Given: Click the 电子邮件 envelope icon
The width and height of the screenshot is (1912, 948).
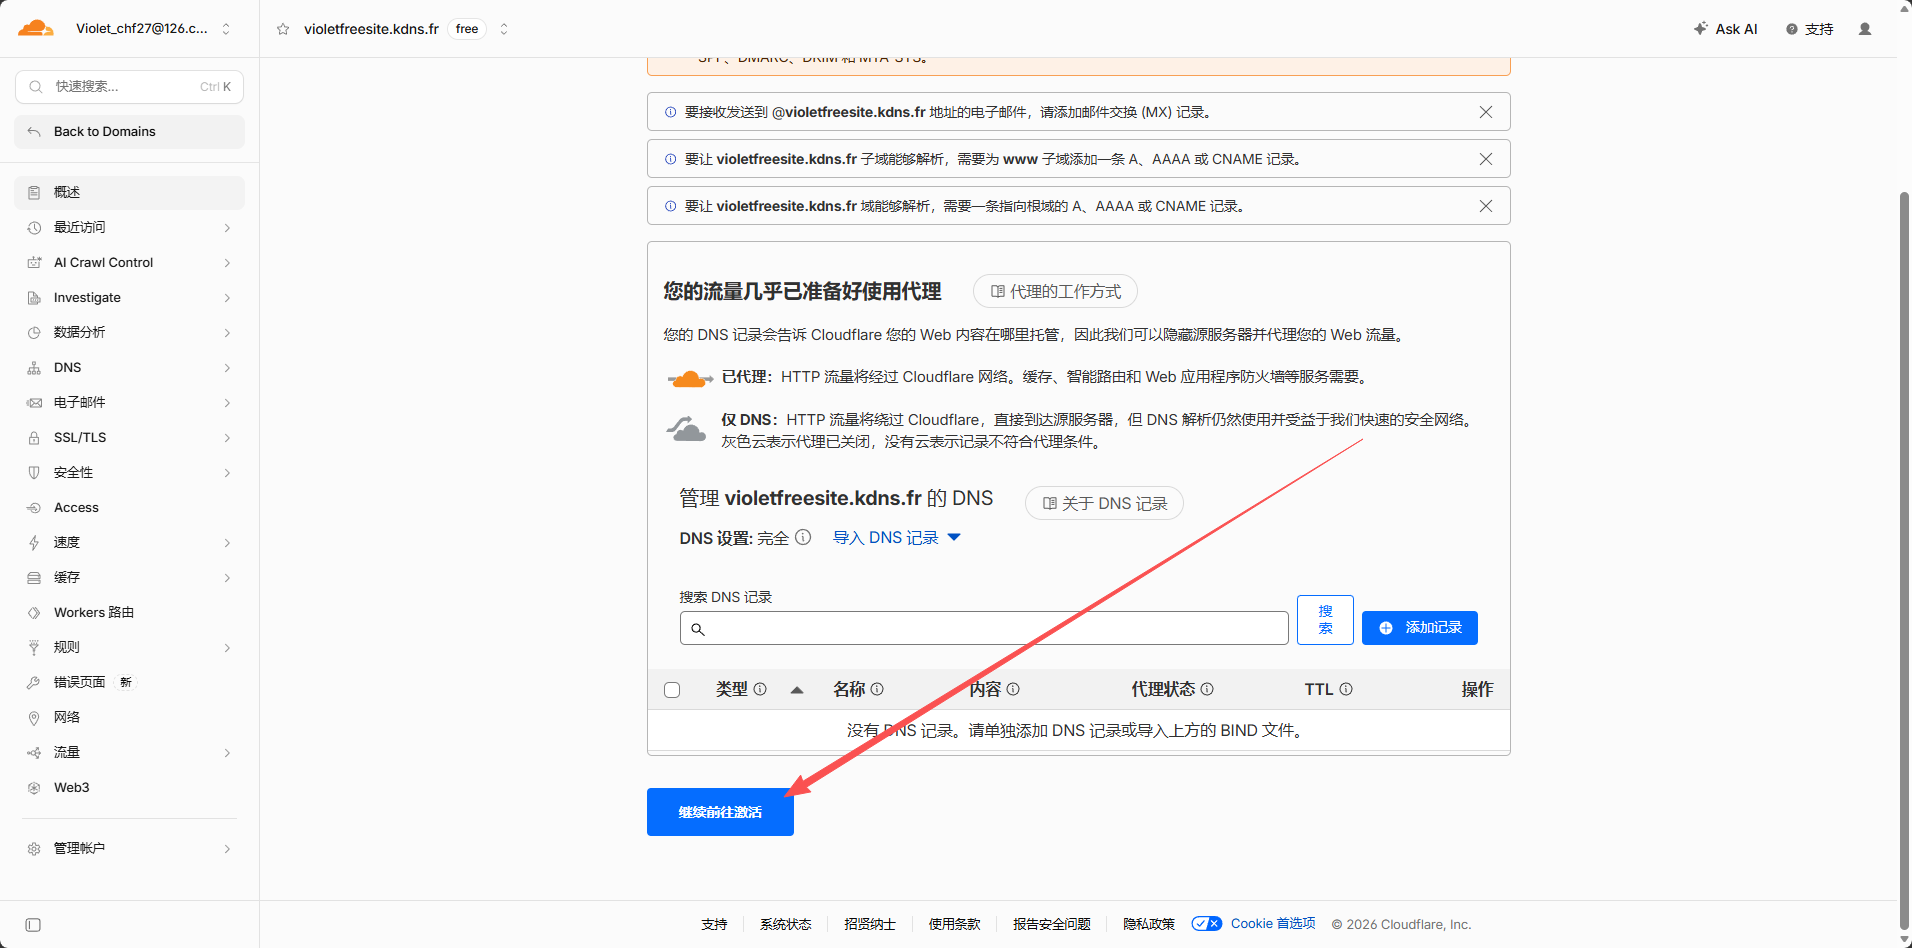Looking at the screenshot, I should pyautogui.click(x=34, y=403).
